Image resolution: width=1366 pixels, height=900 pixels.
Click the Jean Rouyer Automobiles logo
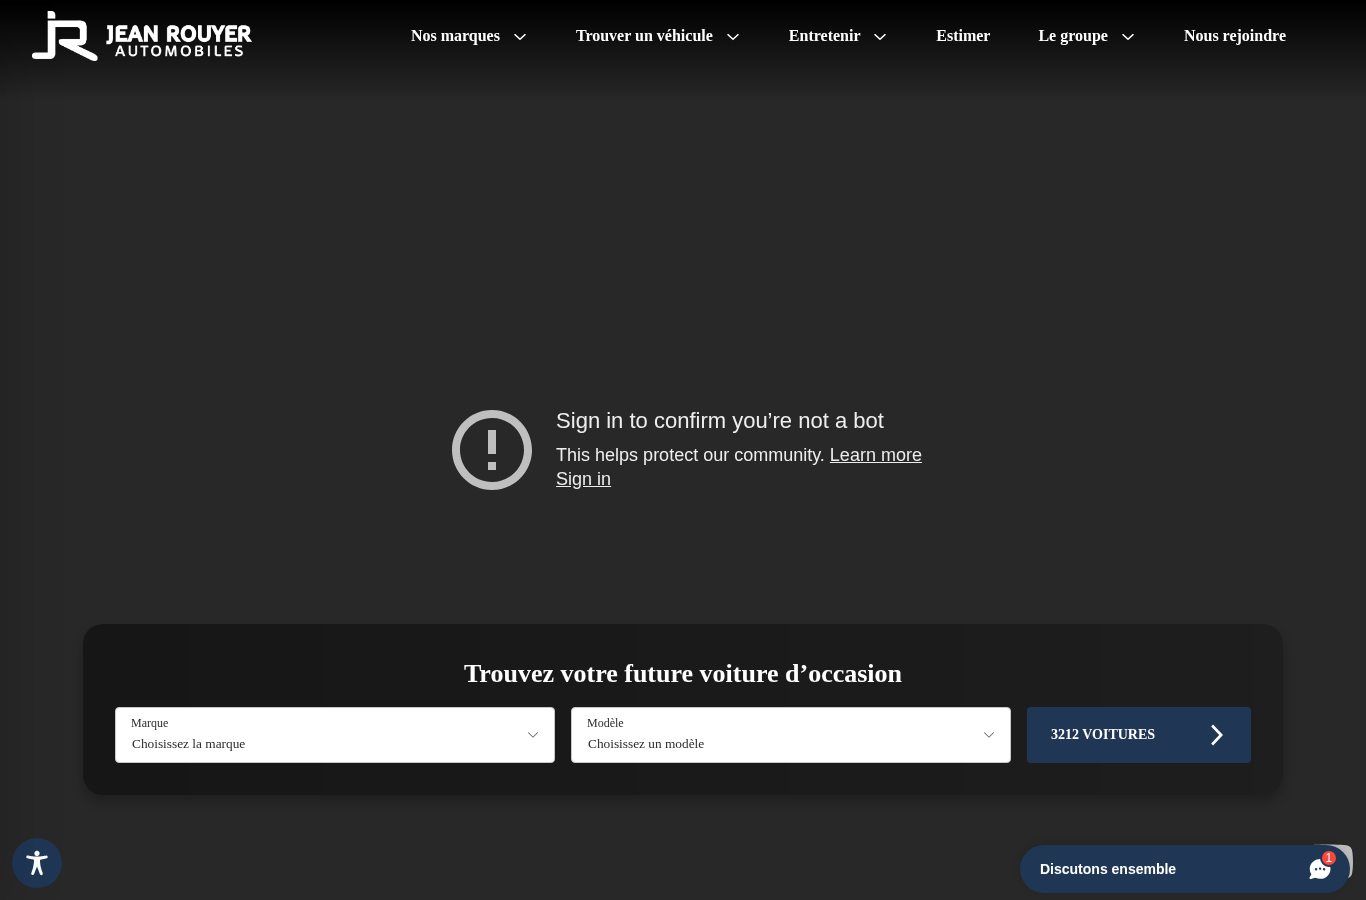pos(141,36)
